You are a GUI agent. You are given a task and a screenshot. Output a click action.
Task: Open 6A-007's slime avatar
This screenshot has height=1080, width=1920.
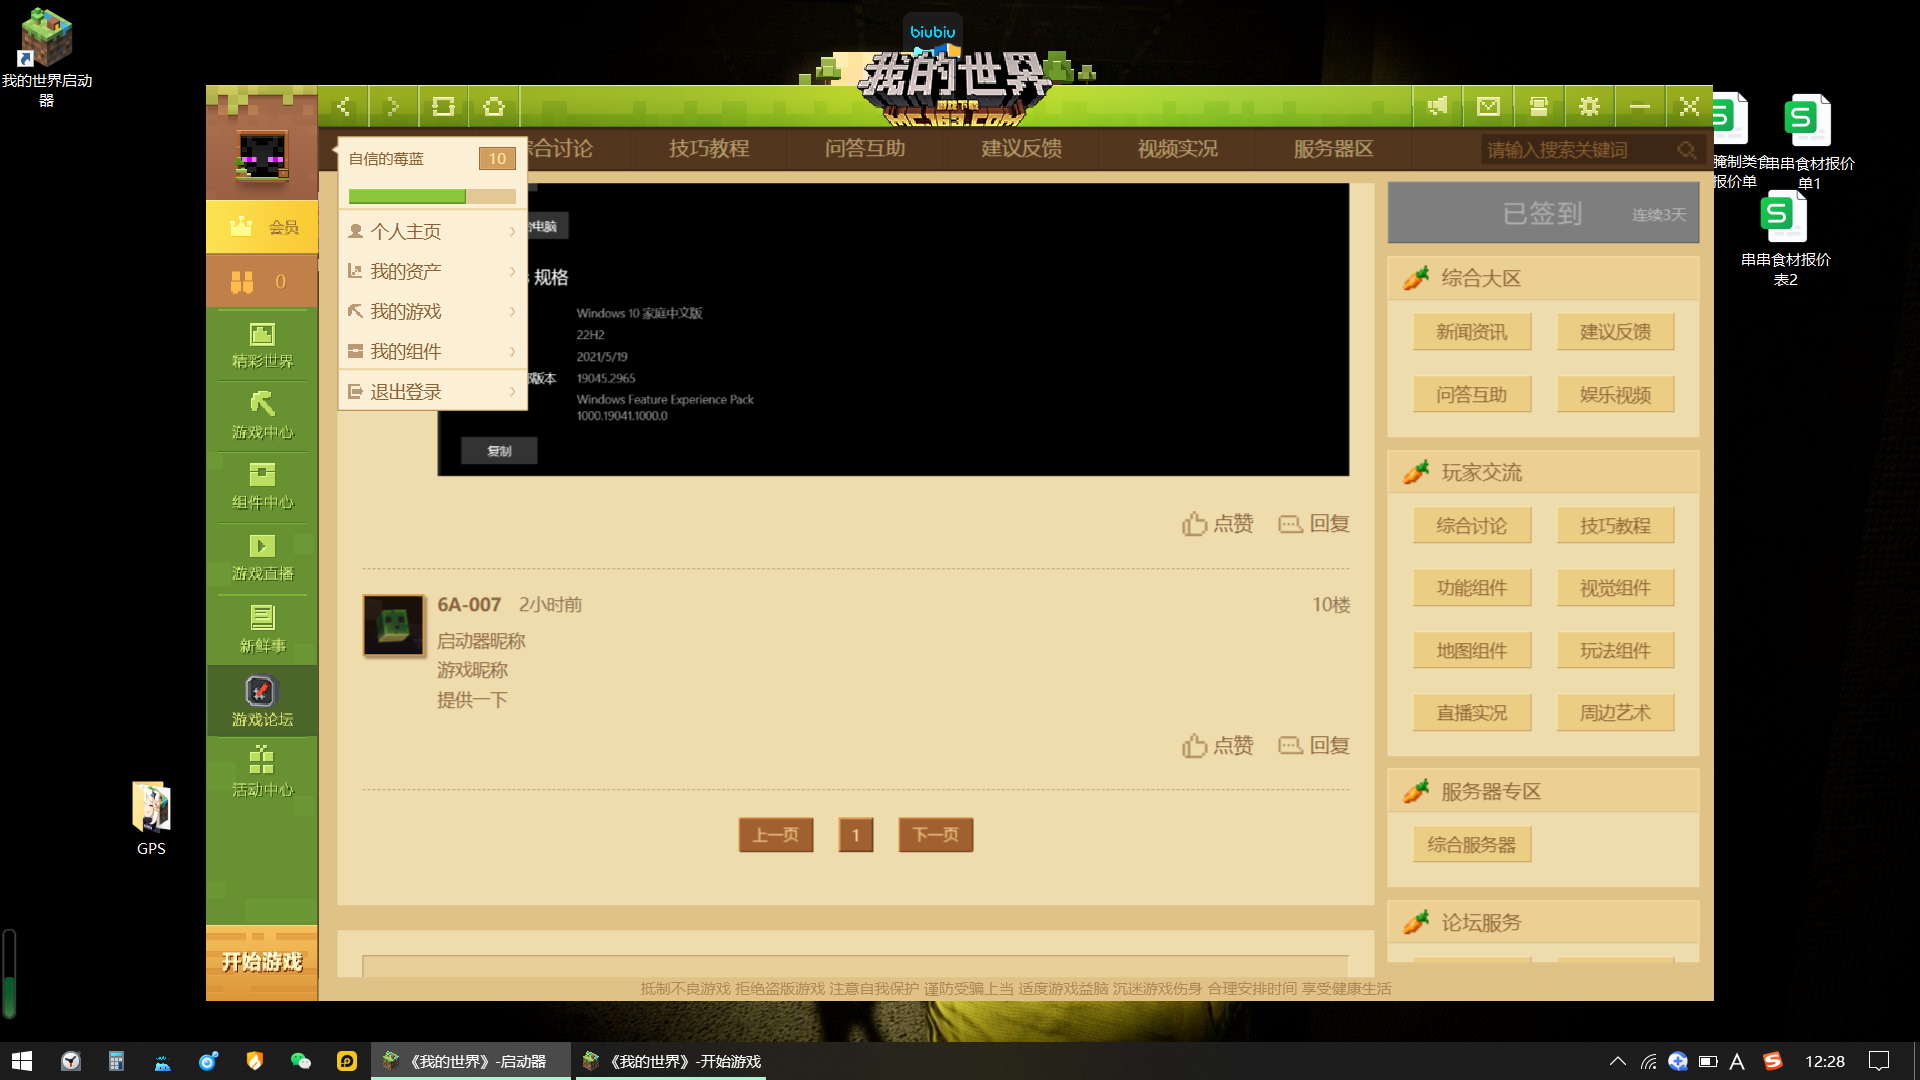(x=393, y=625)
